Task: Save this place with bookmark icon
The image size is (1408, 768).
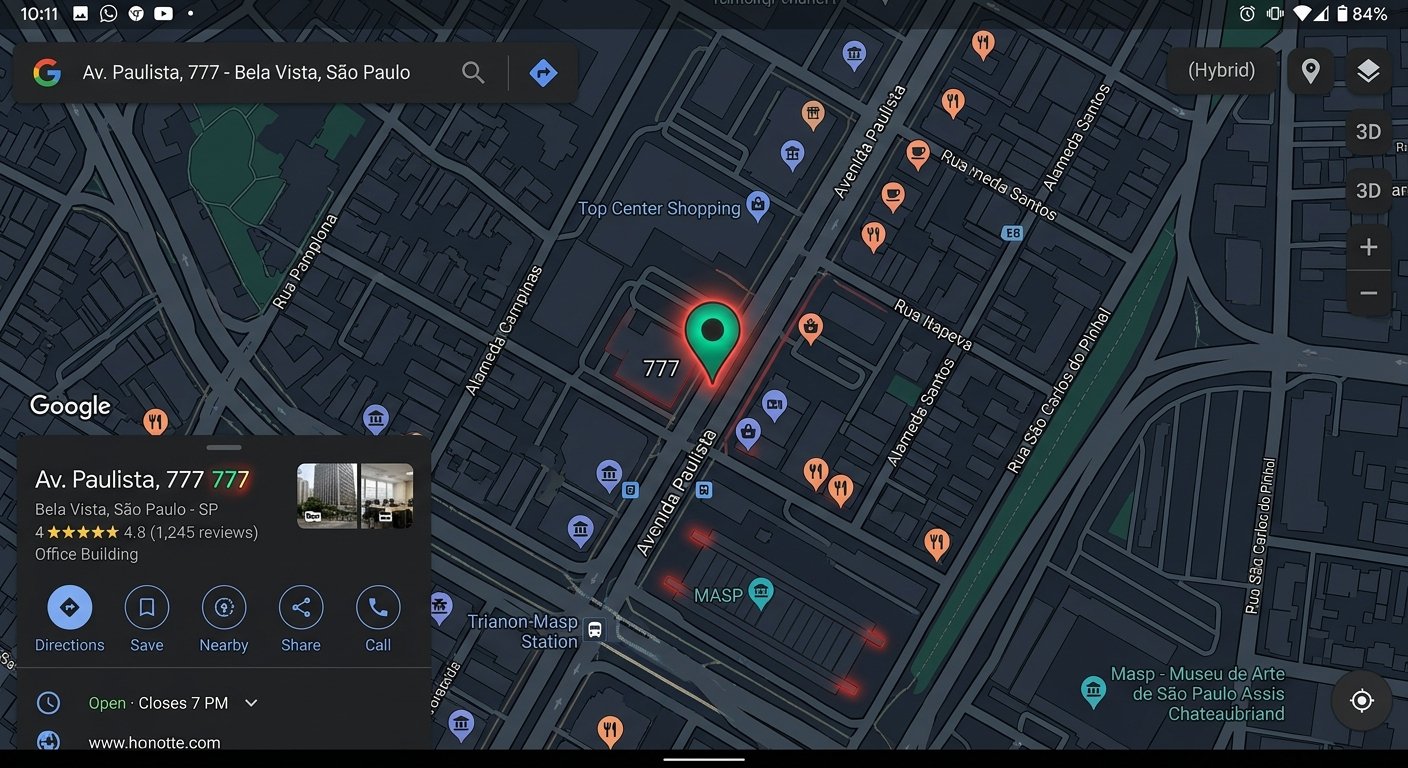Action: tap(147, 620)
